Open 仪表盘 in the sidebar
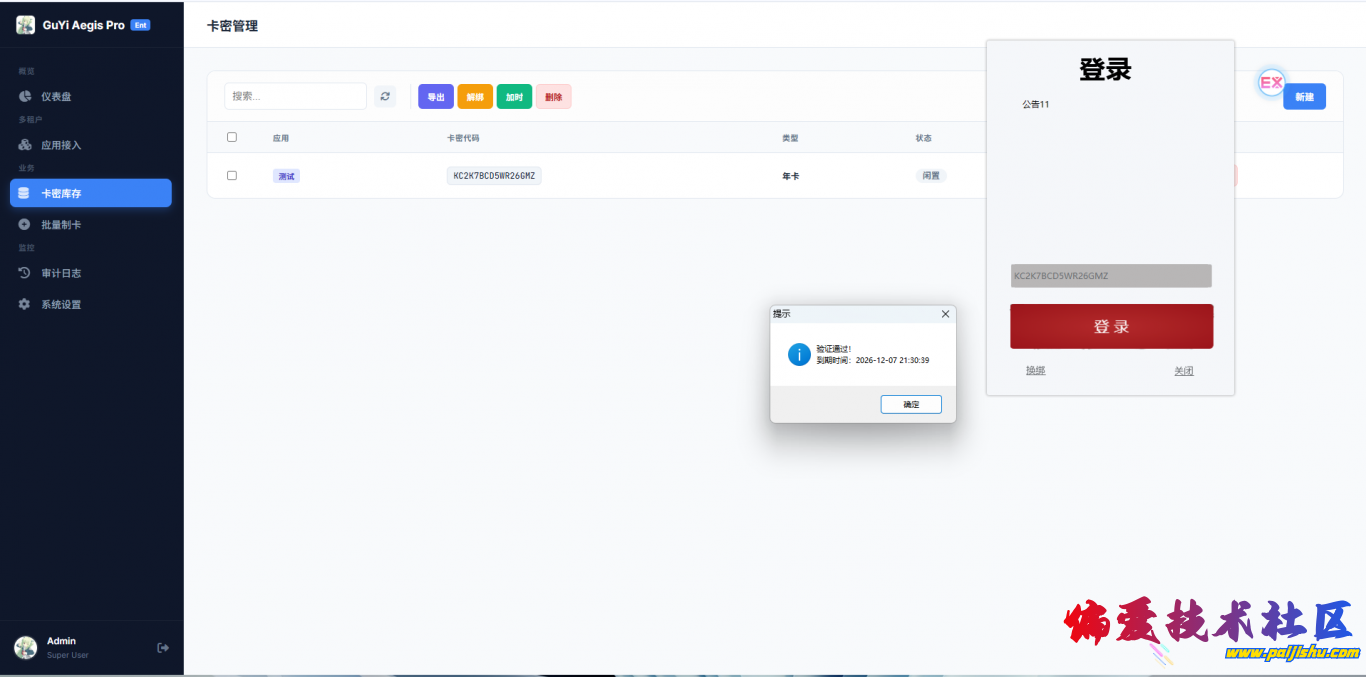The height and width of the screenshot is (677, 1366). click(x=56, y=96)
